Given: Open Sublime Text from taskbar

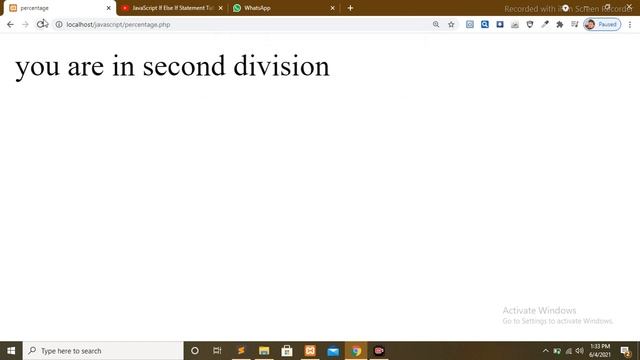Looking at the screenshot, I should coord(241,351).
